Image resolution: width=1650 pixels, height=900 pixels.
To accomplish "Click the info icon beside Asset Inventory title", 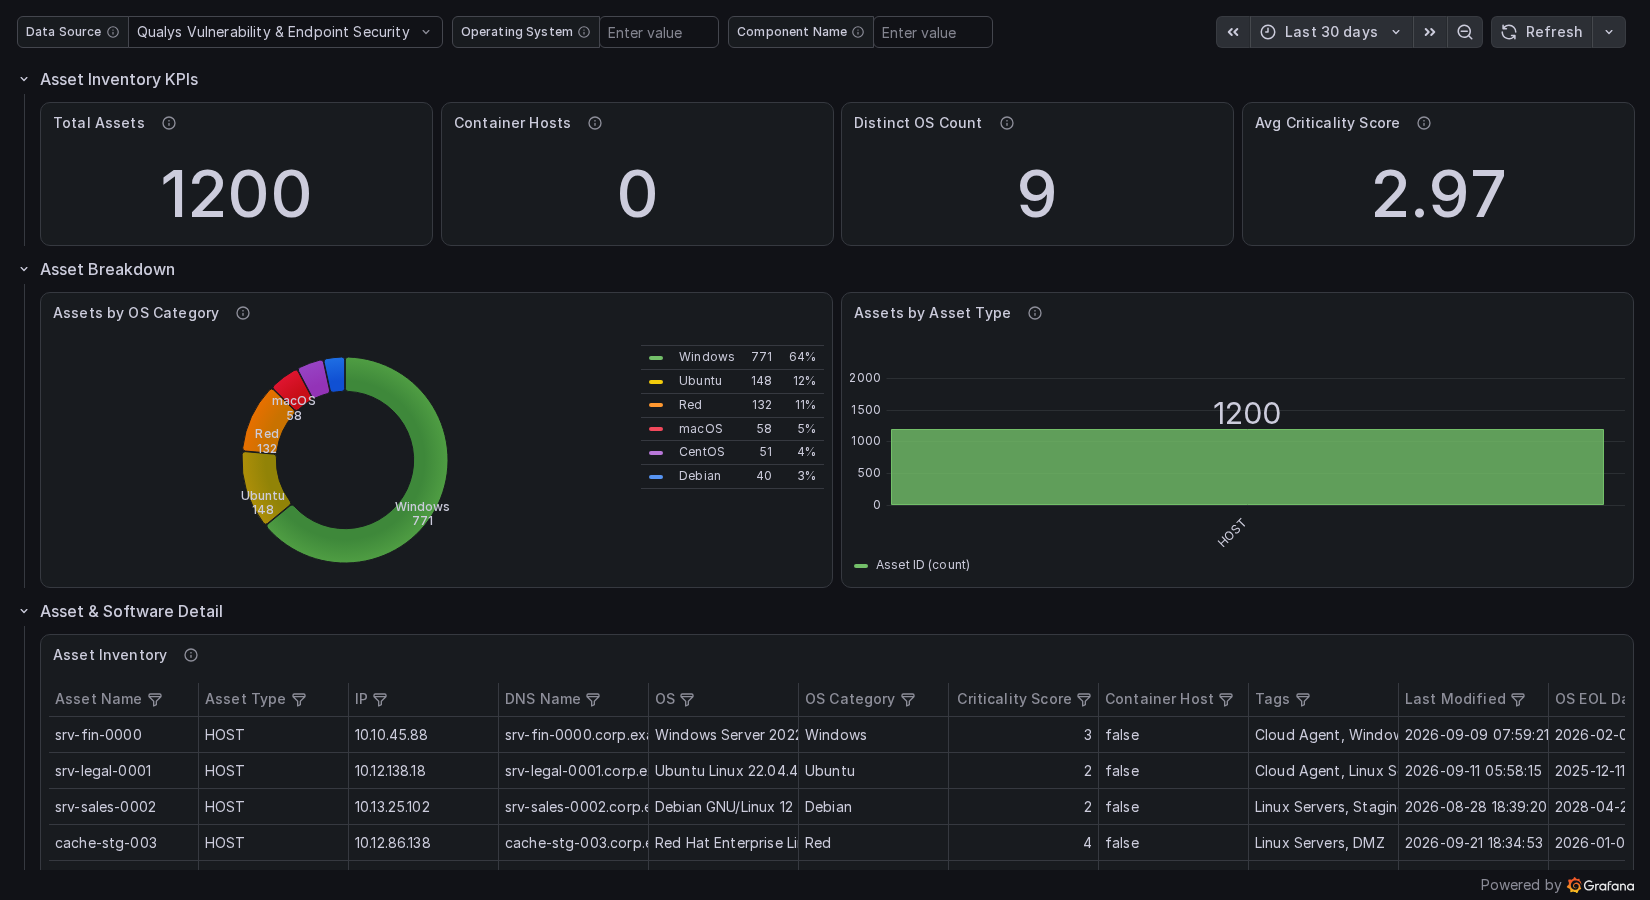I will [x=191, y=655].
